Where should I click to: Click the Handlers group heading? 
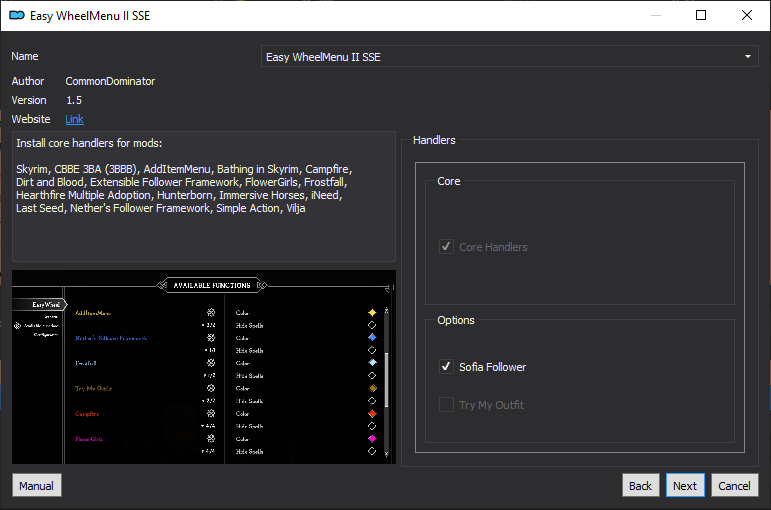434,140
